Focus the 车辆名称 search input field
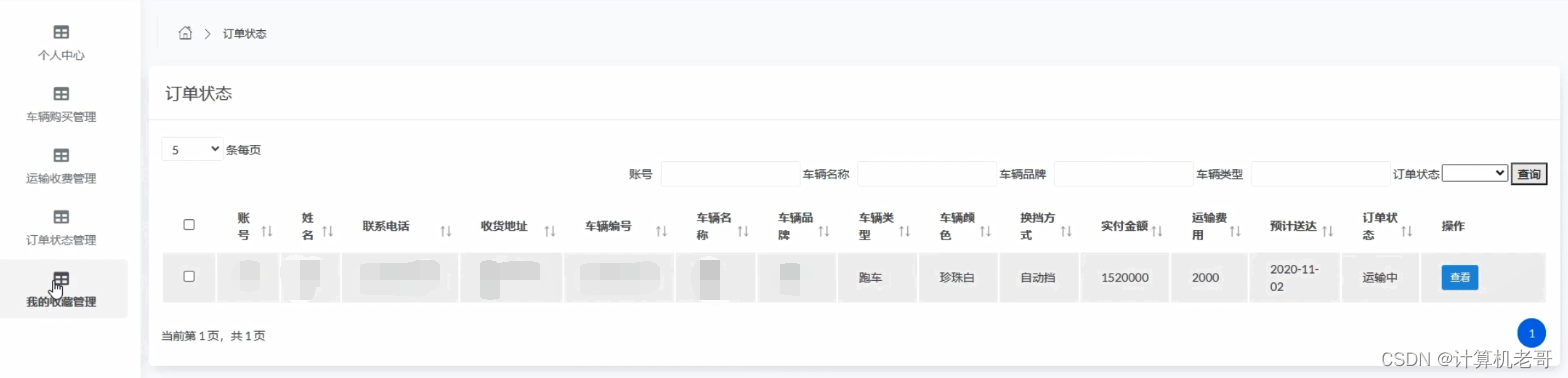The height and width of the screenshot is (378, 1568). click(927, 174)
